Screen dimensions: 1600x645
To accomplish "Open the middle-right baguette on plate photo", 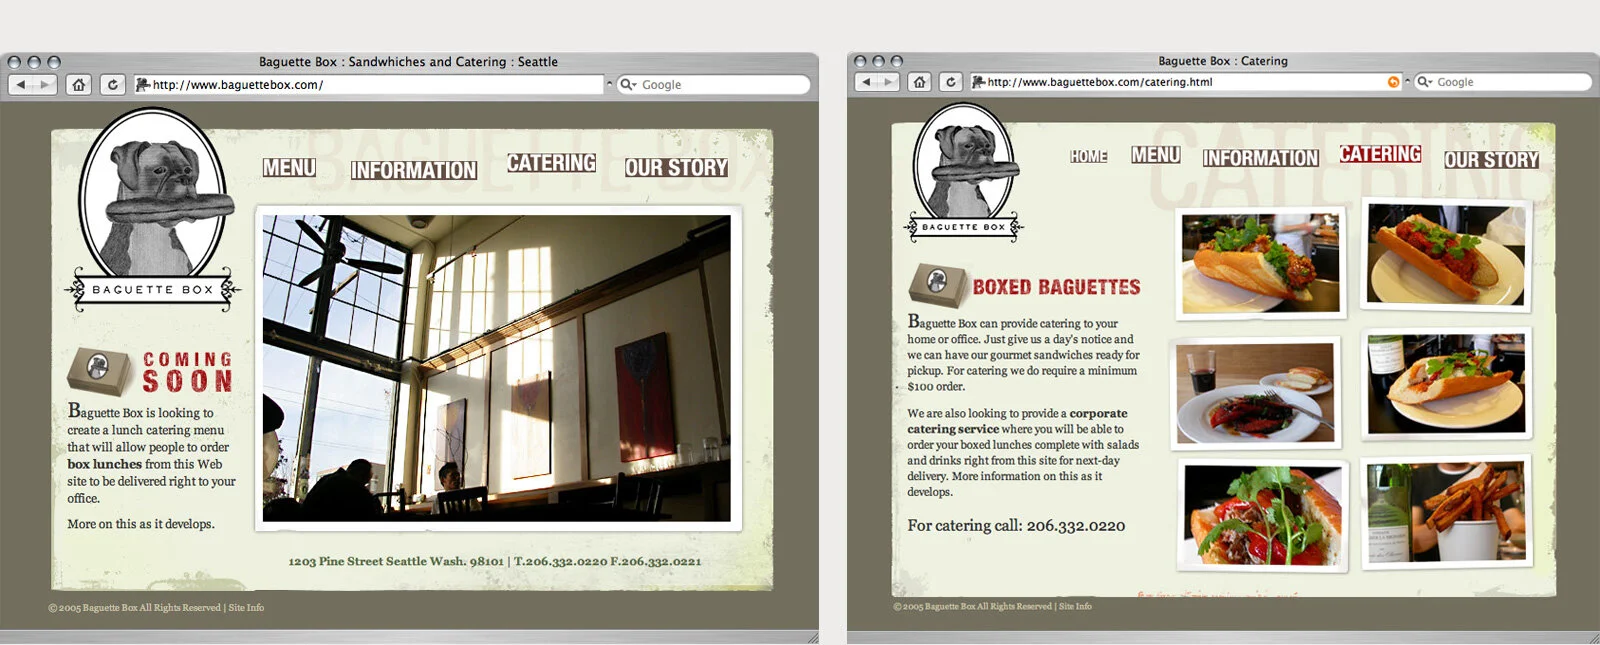I will point(1446,384).
